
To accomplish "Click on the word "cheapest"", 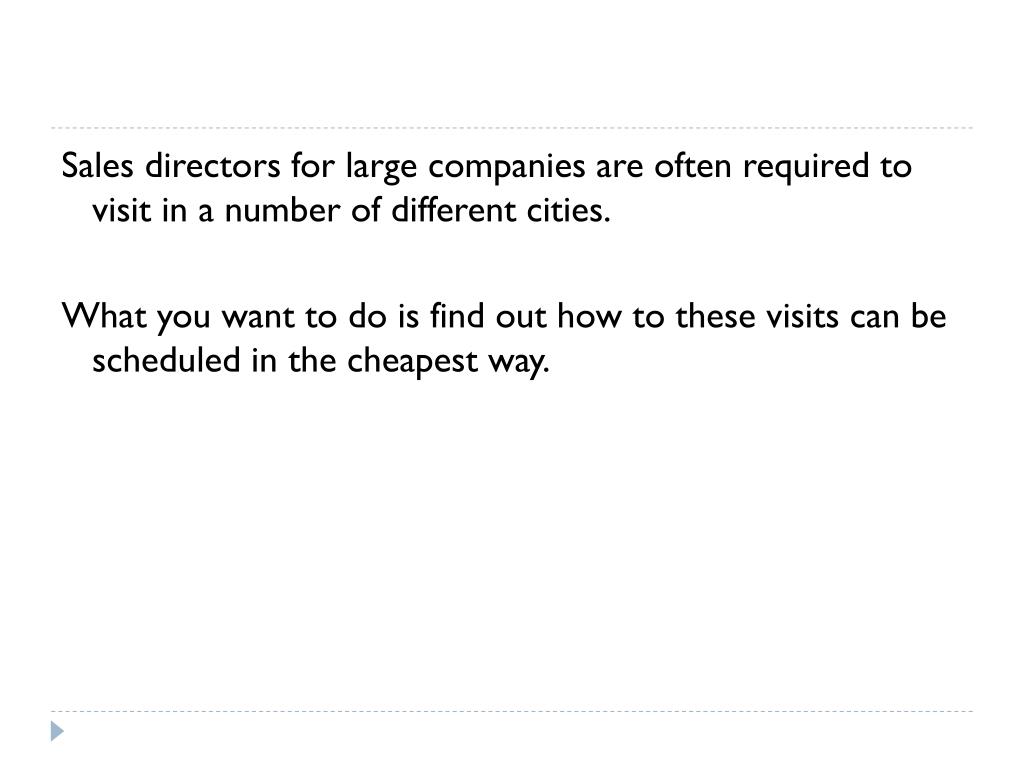I will click(412, 362).
